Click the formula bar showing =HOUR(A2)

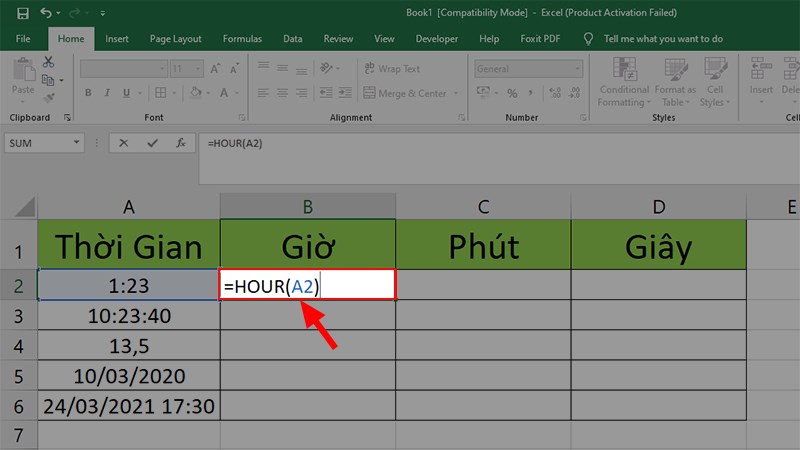499,158
